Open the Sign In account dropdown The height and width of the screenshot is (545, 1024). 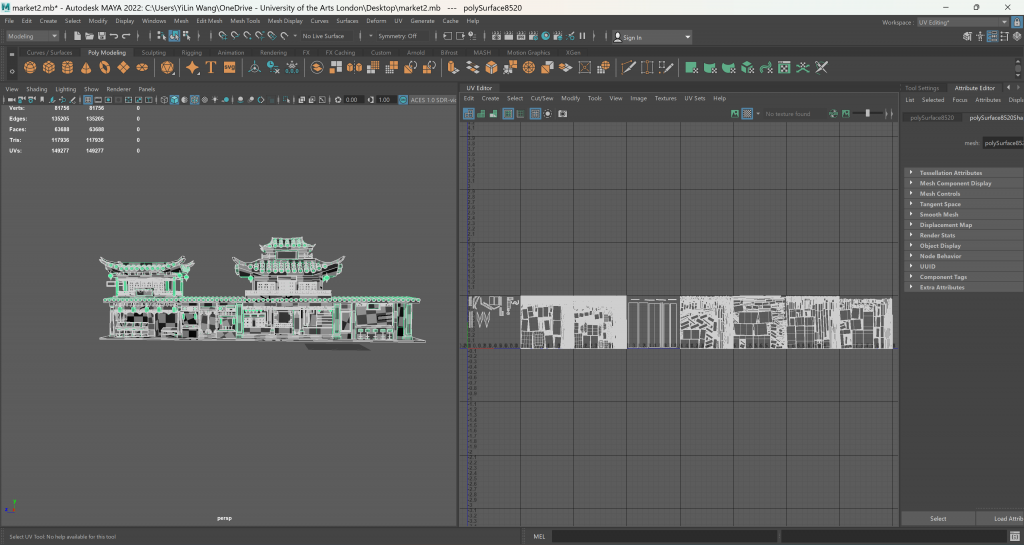pos(651,37)
